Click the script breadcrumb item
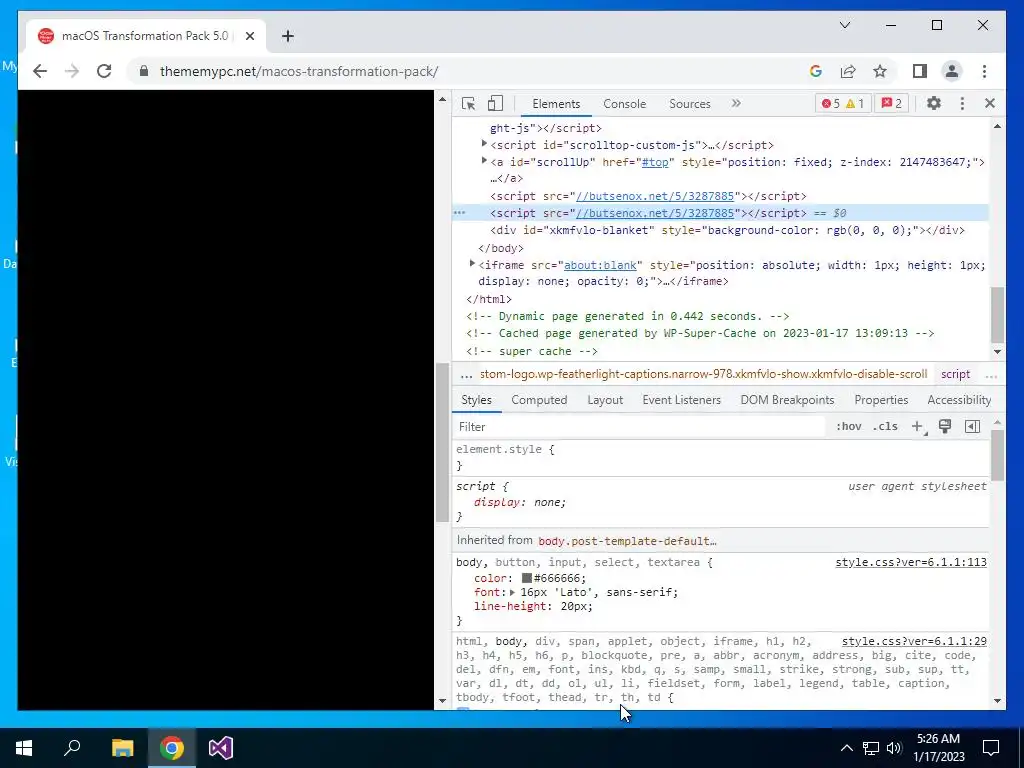1024x768 pixels. point(955,374)
